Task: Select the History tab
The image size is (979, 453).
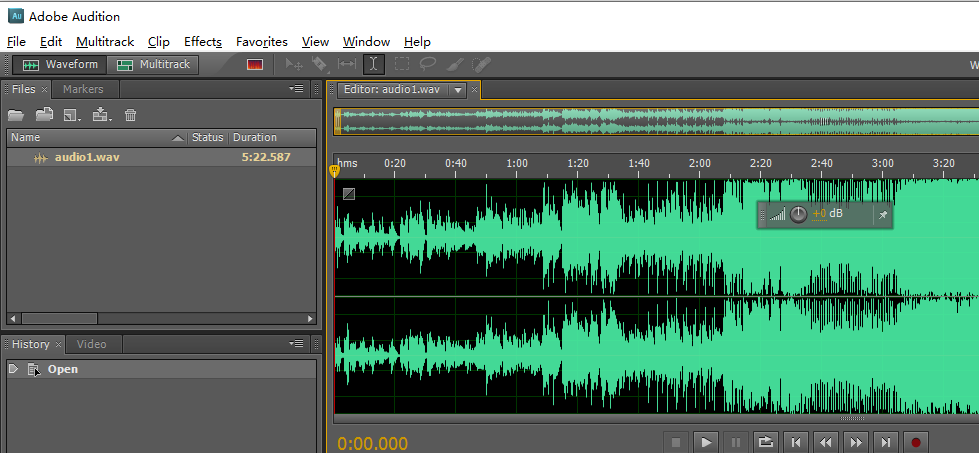Action: point(31,344)
